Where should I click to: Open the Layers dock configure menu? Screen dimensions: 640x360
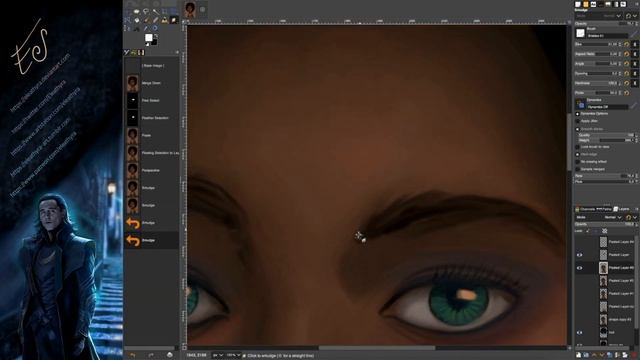[x=636, y=209]
